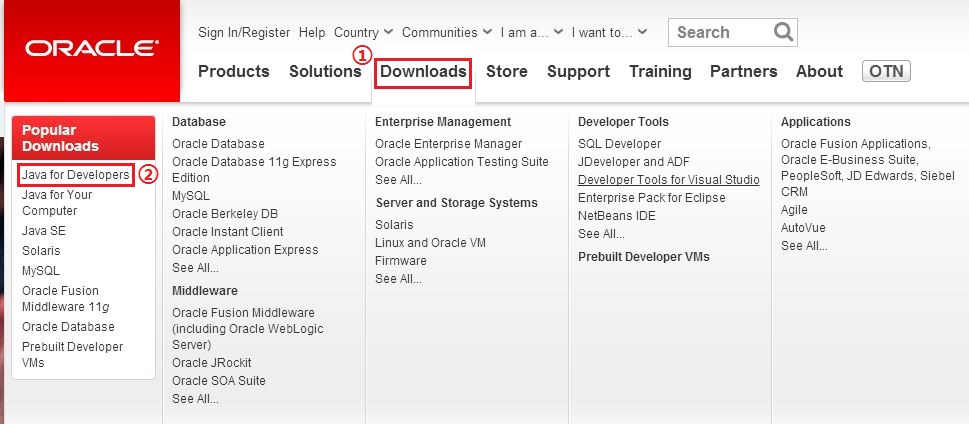
Task: Open the SQL Developer download link
Action: (x=619, y=144)
